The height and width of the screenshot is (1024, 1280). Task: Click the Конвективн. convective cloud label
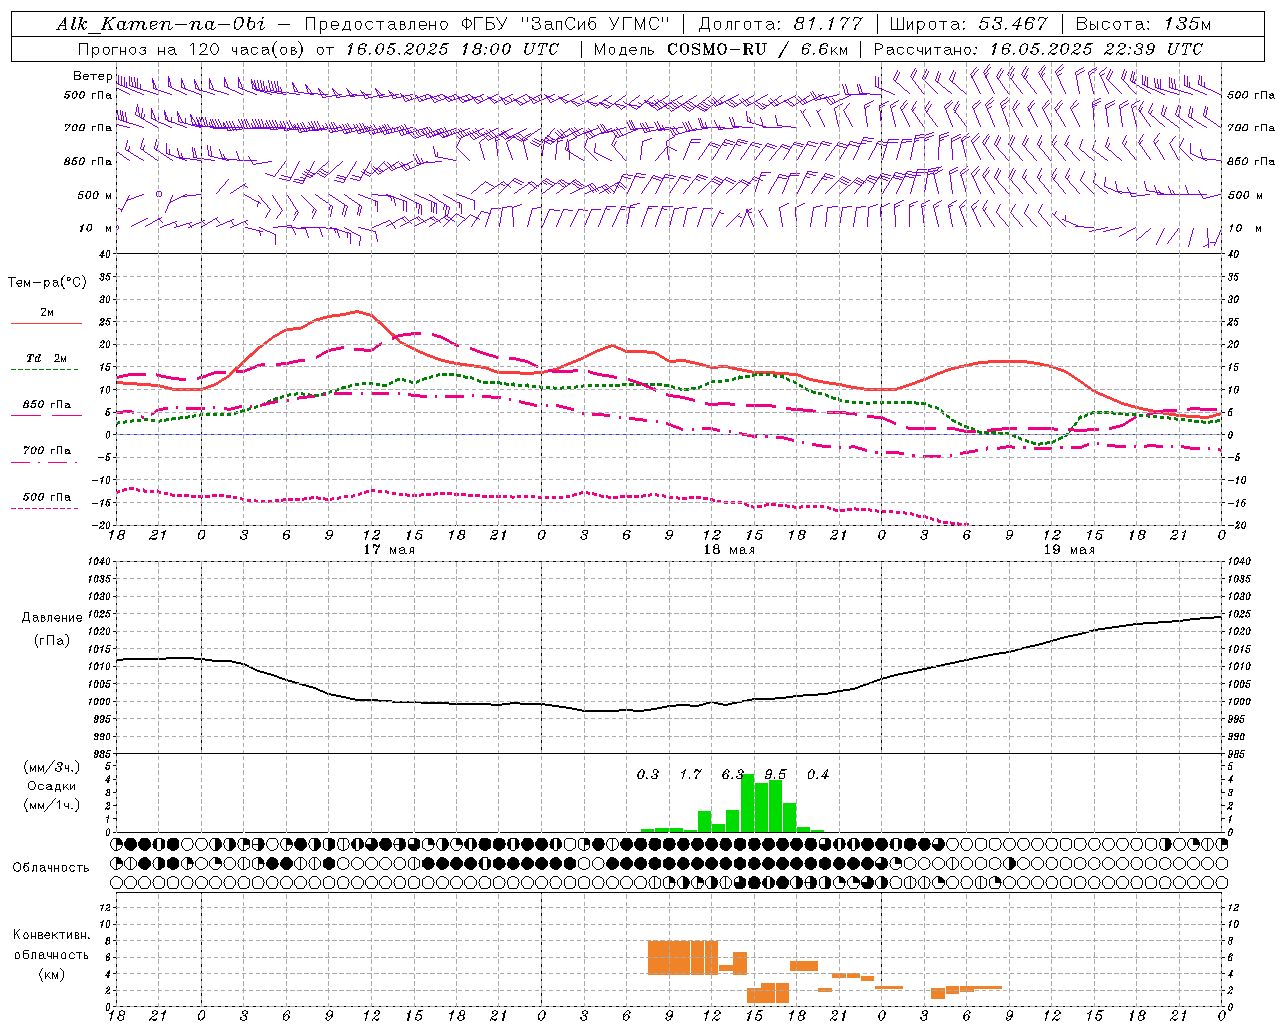coord(52,935)
